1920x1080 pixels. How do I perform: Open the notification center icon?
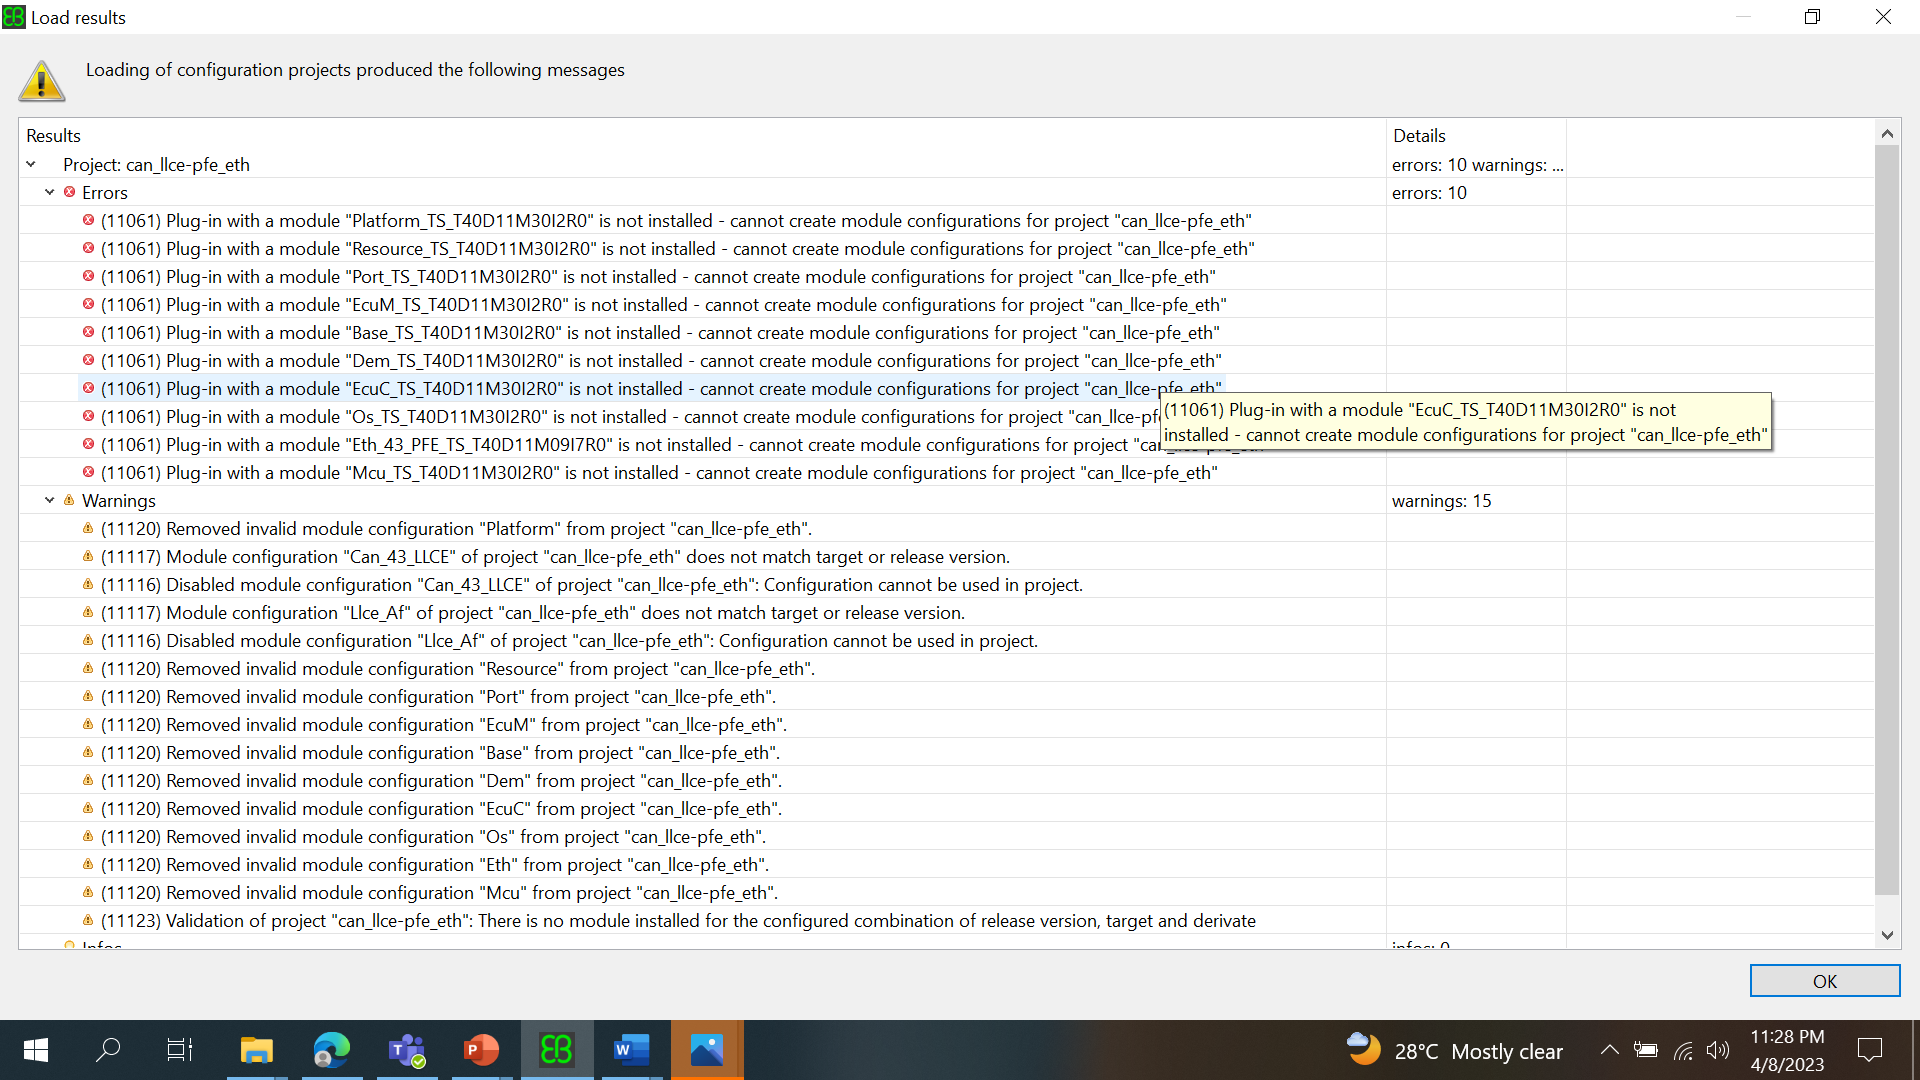[1871, 1050]
